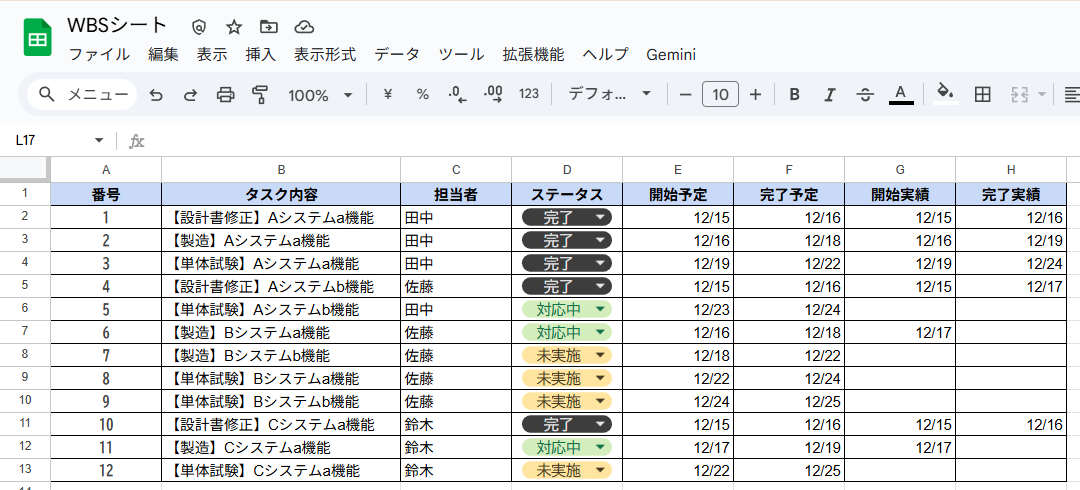The height and width of the screenshot is (490, 1080).
Task: Click the decrease font size minus button
Action: click(x=685, y=95)
